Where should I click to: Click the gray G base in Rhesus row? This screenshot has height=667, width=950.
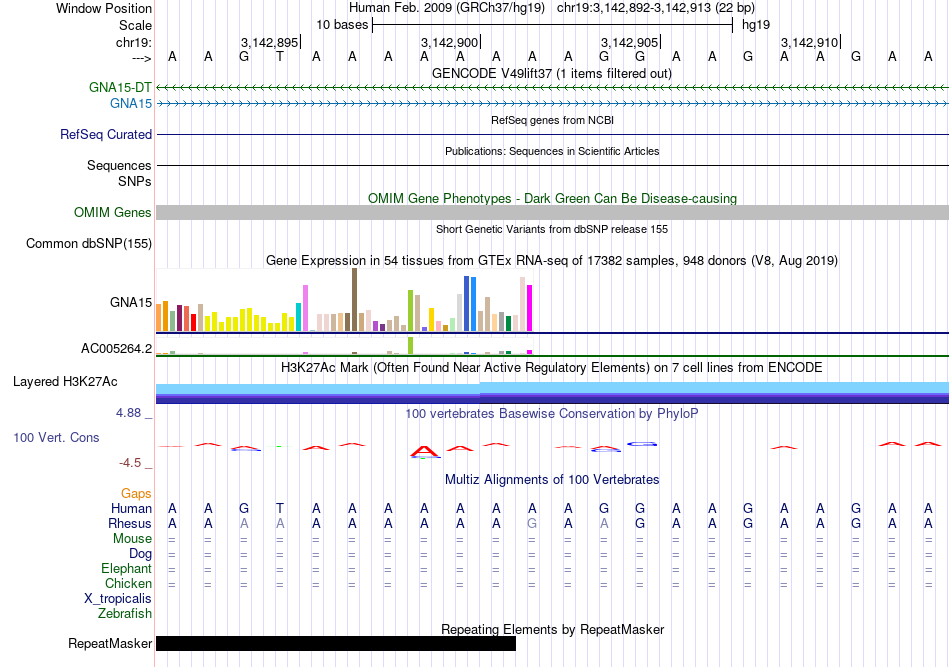532,523
